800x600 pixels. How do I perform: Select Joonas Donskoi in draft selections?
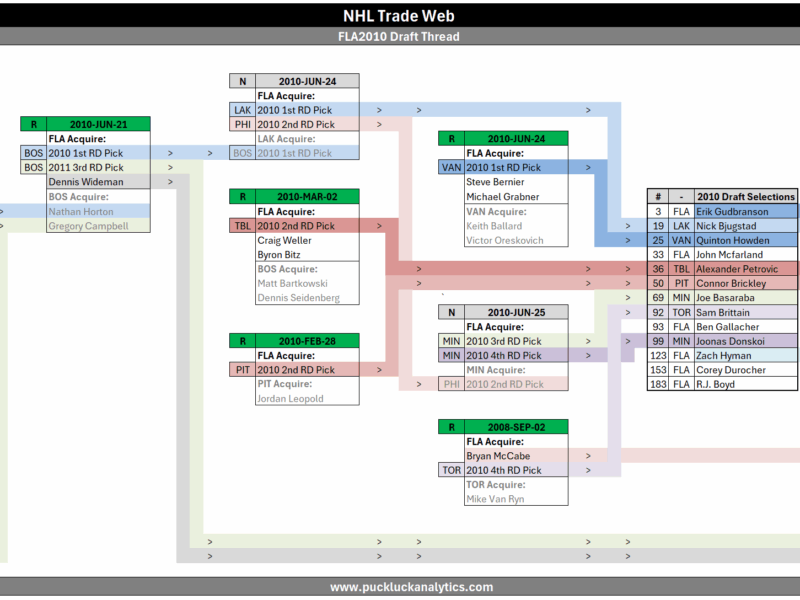pos(746,341)
